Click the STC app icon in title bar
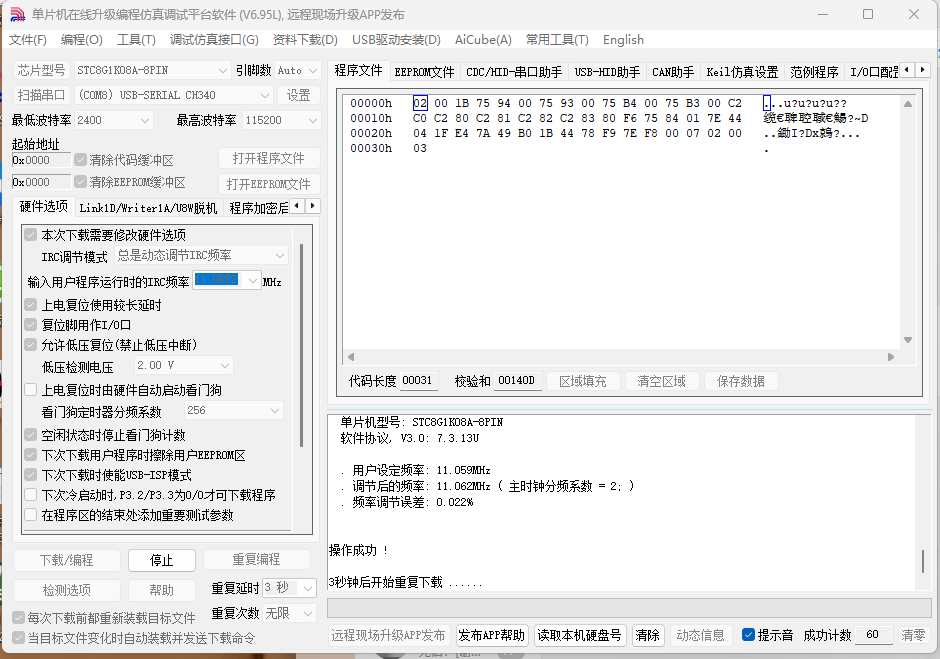The width and height of the screenshot is (940, 659). [17, 14]
